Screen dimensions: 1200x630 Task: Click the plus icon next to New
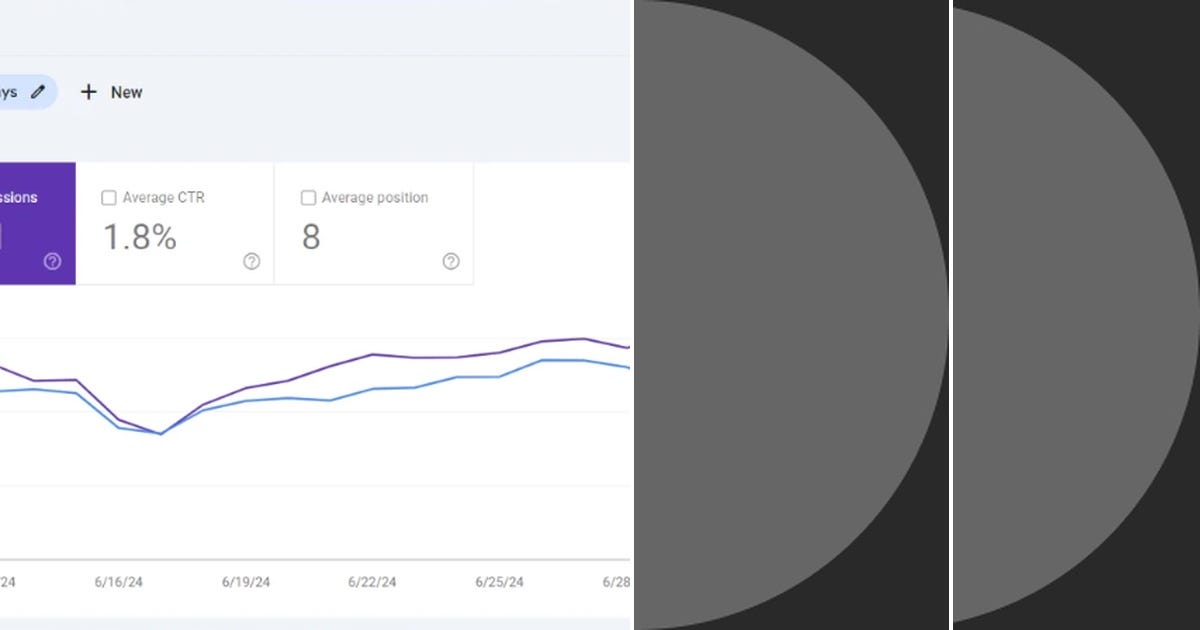[x=90, y=92]
